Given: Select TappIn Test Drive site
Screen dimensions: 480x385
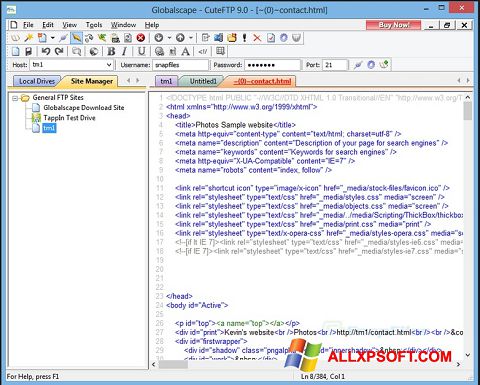Looking at the screenshot, I should click(69, 118).
